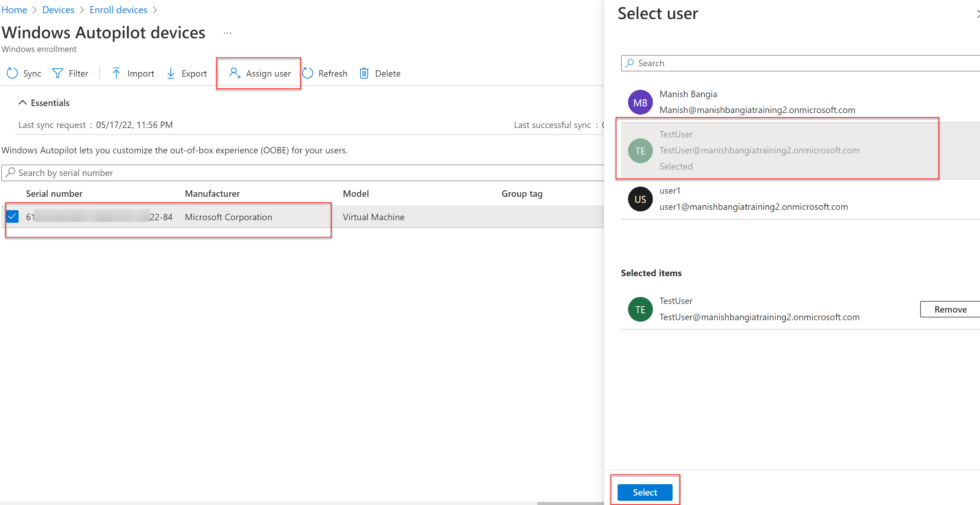Click magnifier icon in Select user search

(x=630, y=63)
